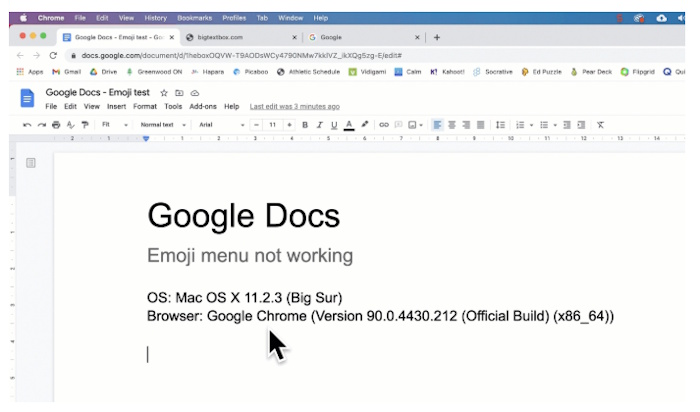Click the Move to folder icon
700x412 pixels.
[x=179, y=93]
